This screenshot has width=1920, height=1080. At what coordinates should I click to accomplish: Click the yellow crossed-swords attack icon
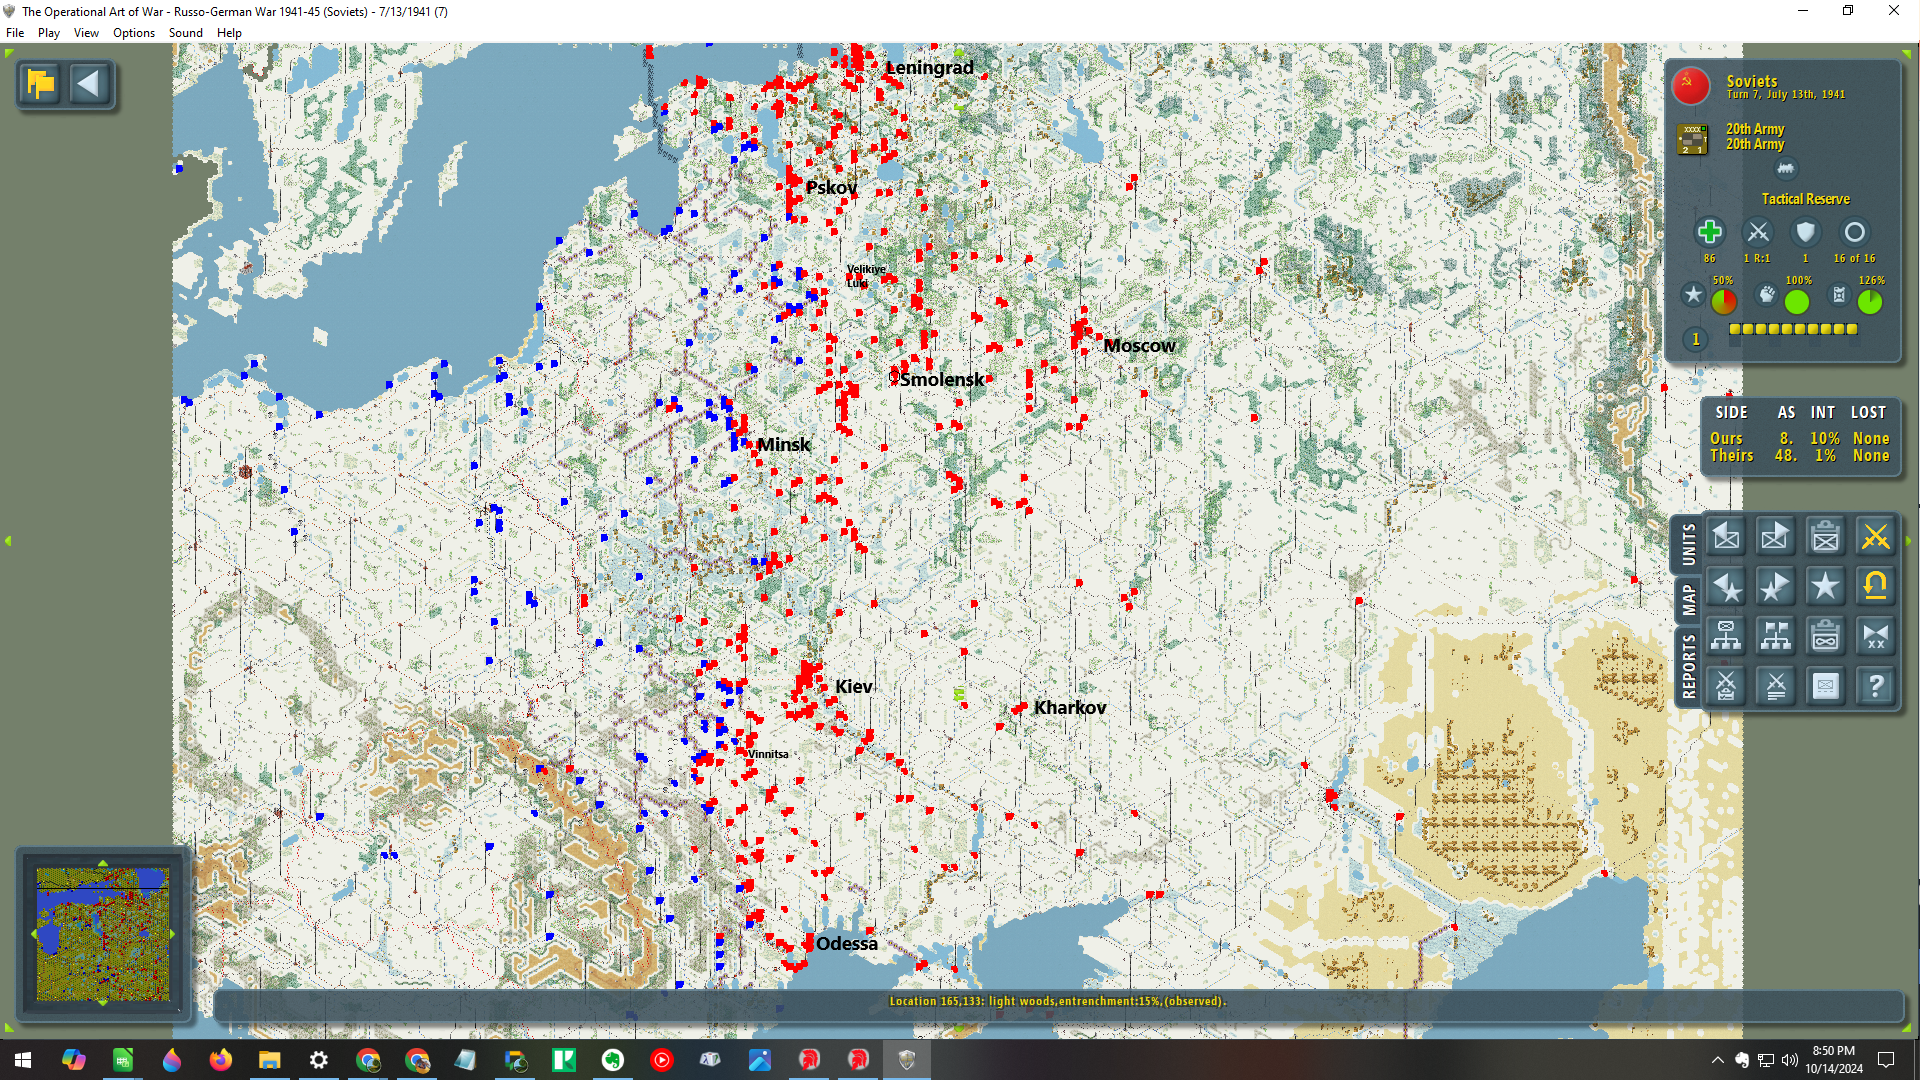1875,537
